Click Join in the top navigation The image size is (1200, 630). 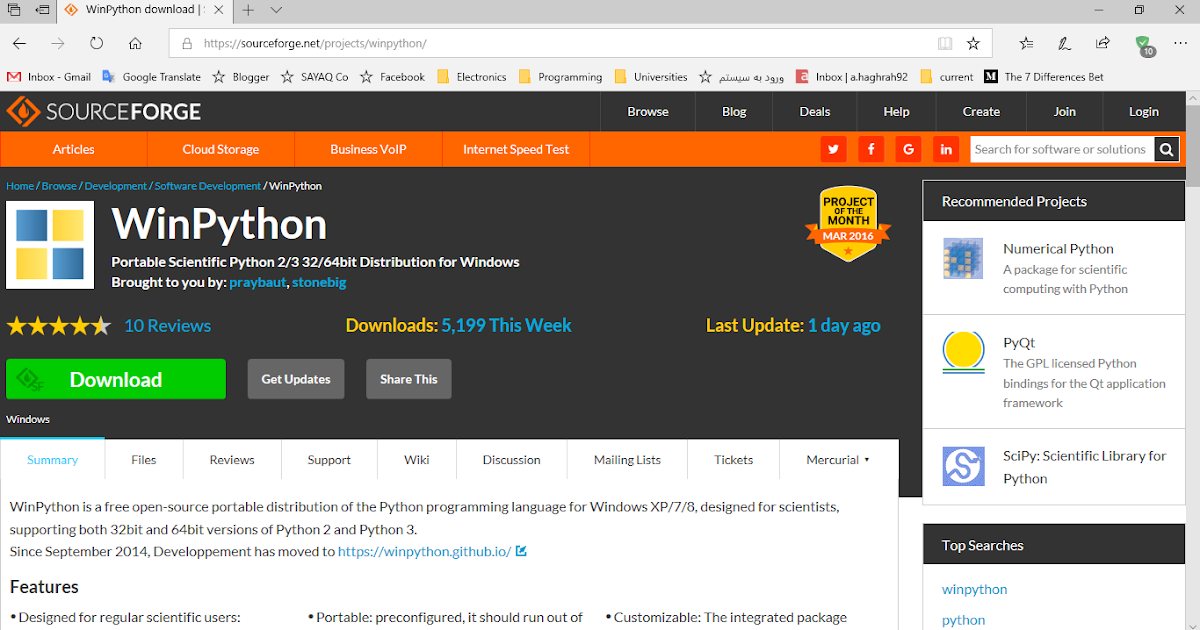click(1065, 111)
